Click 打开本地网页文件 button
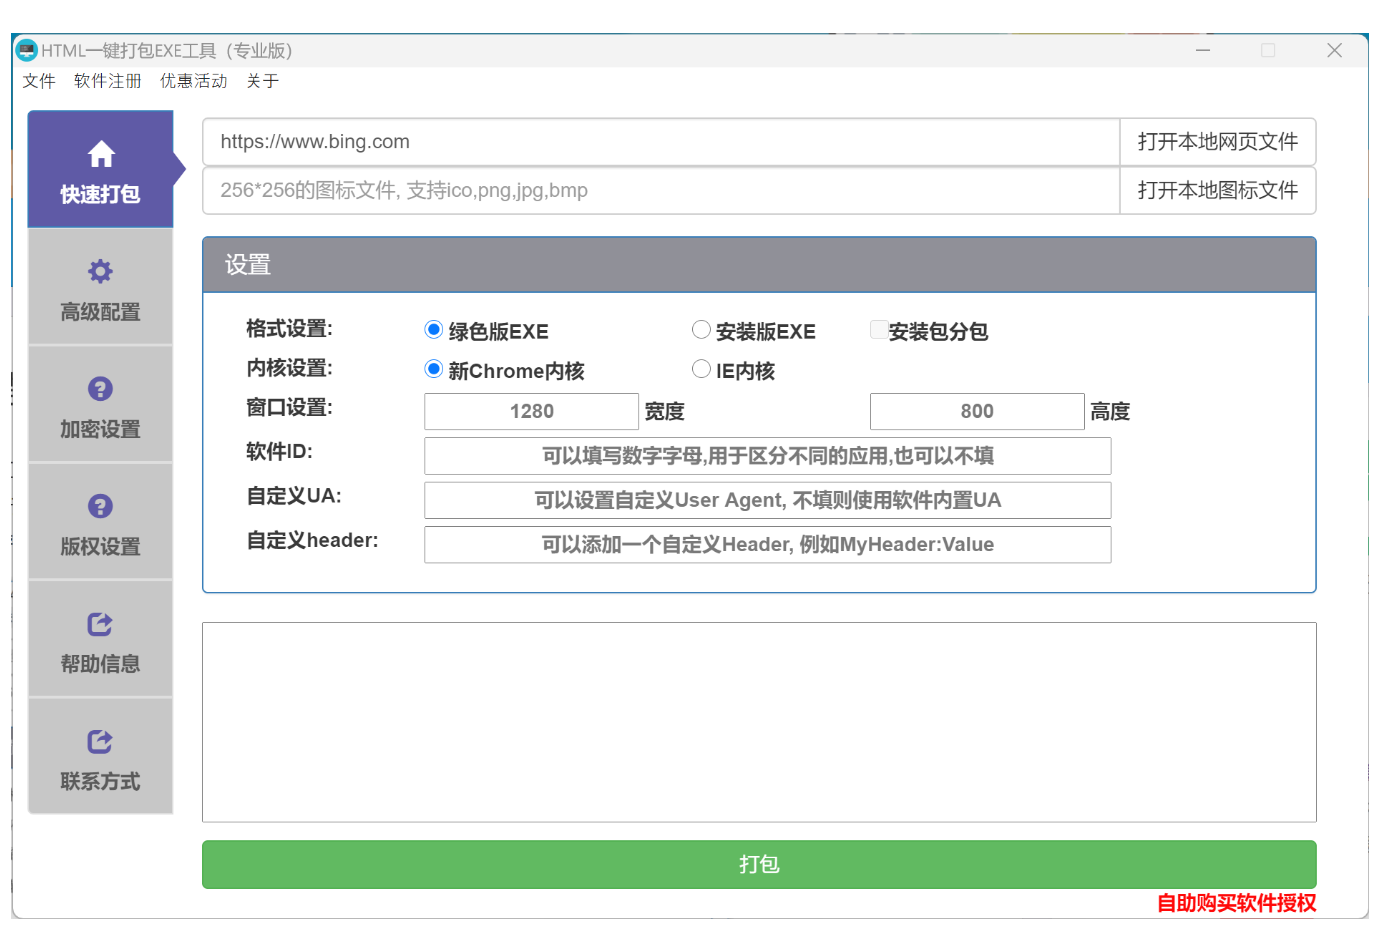 [x=1218, y=142]
